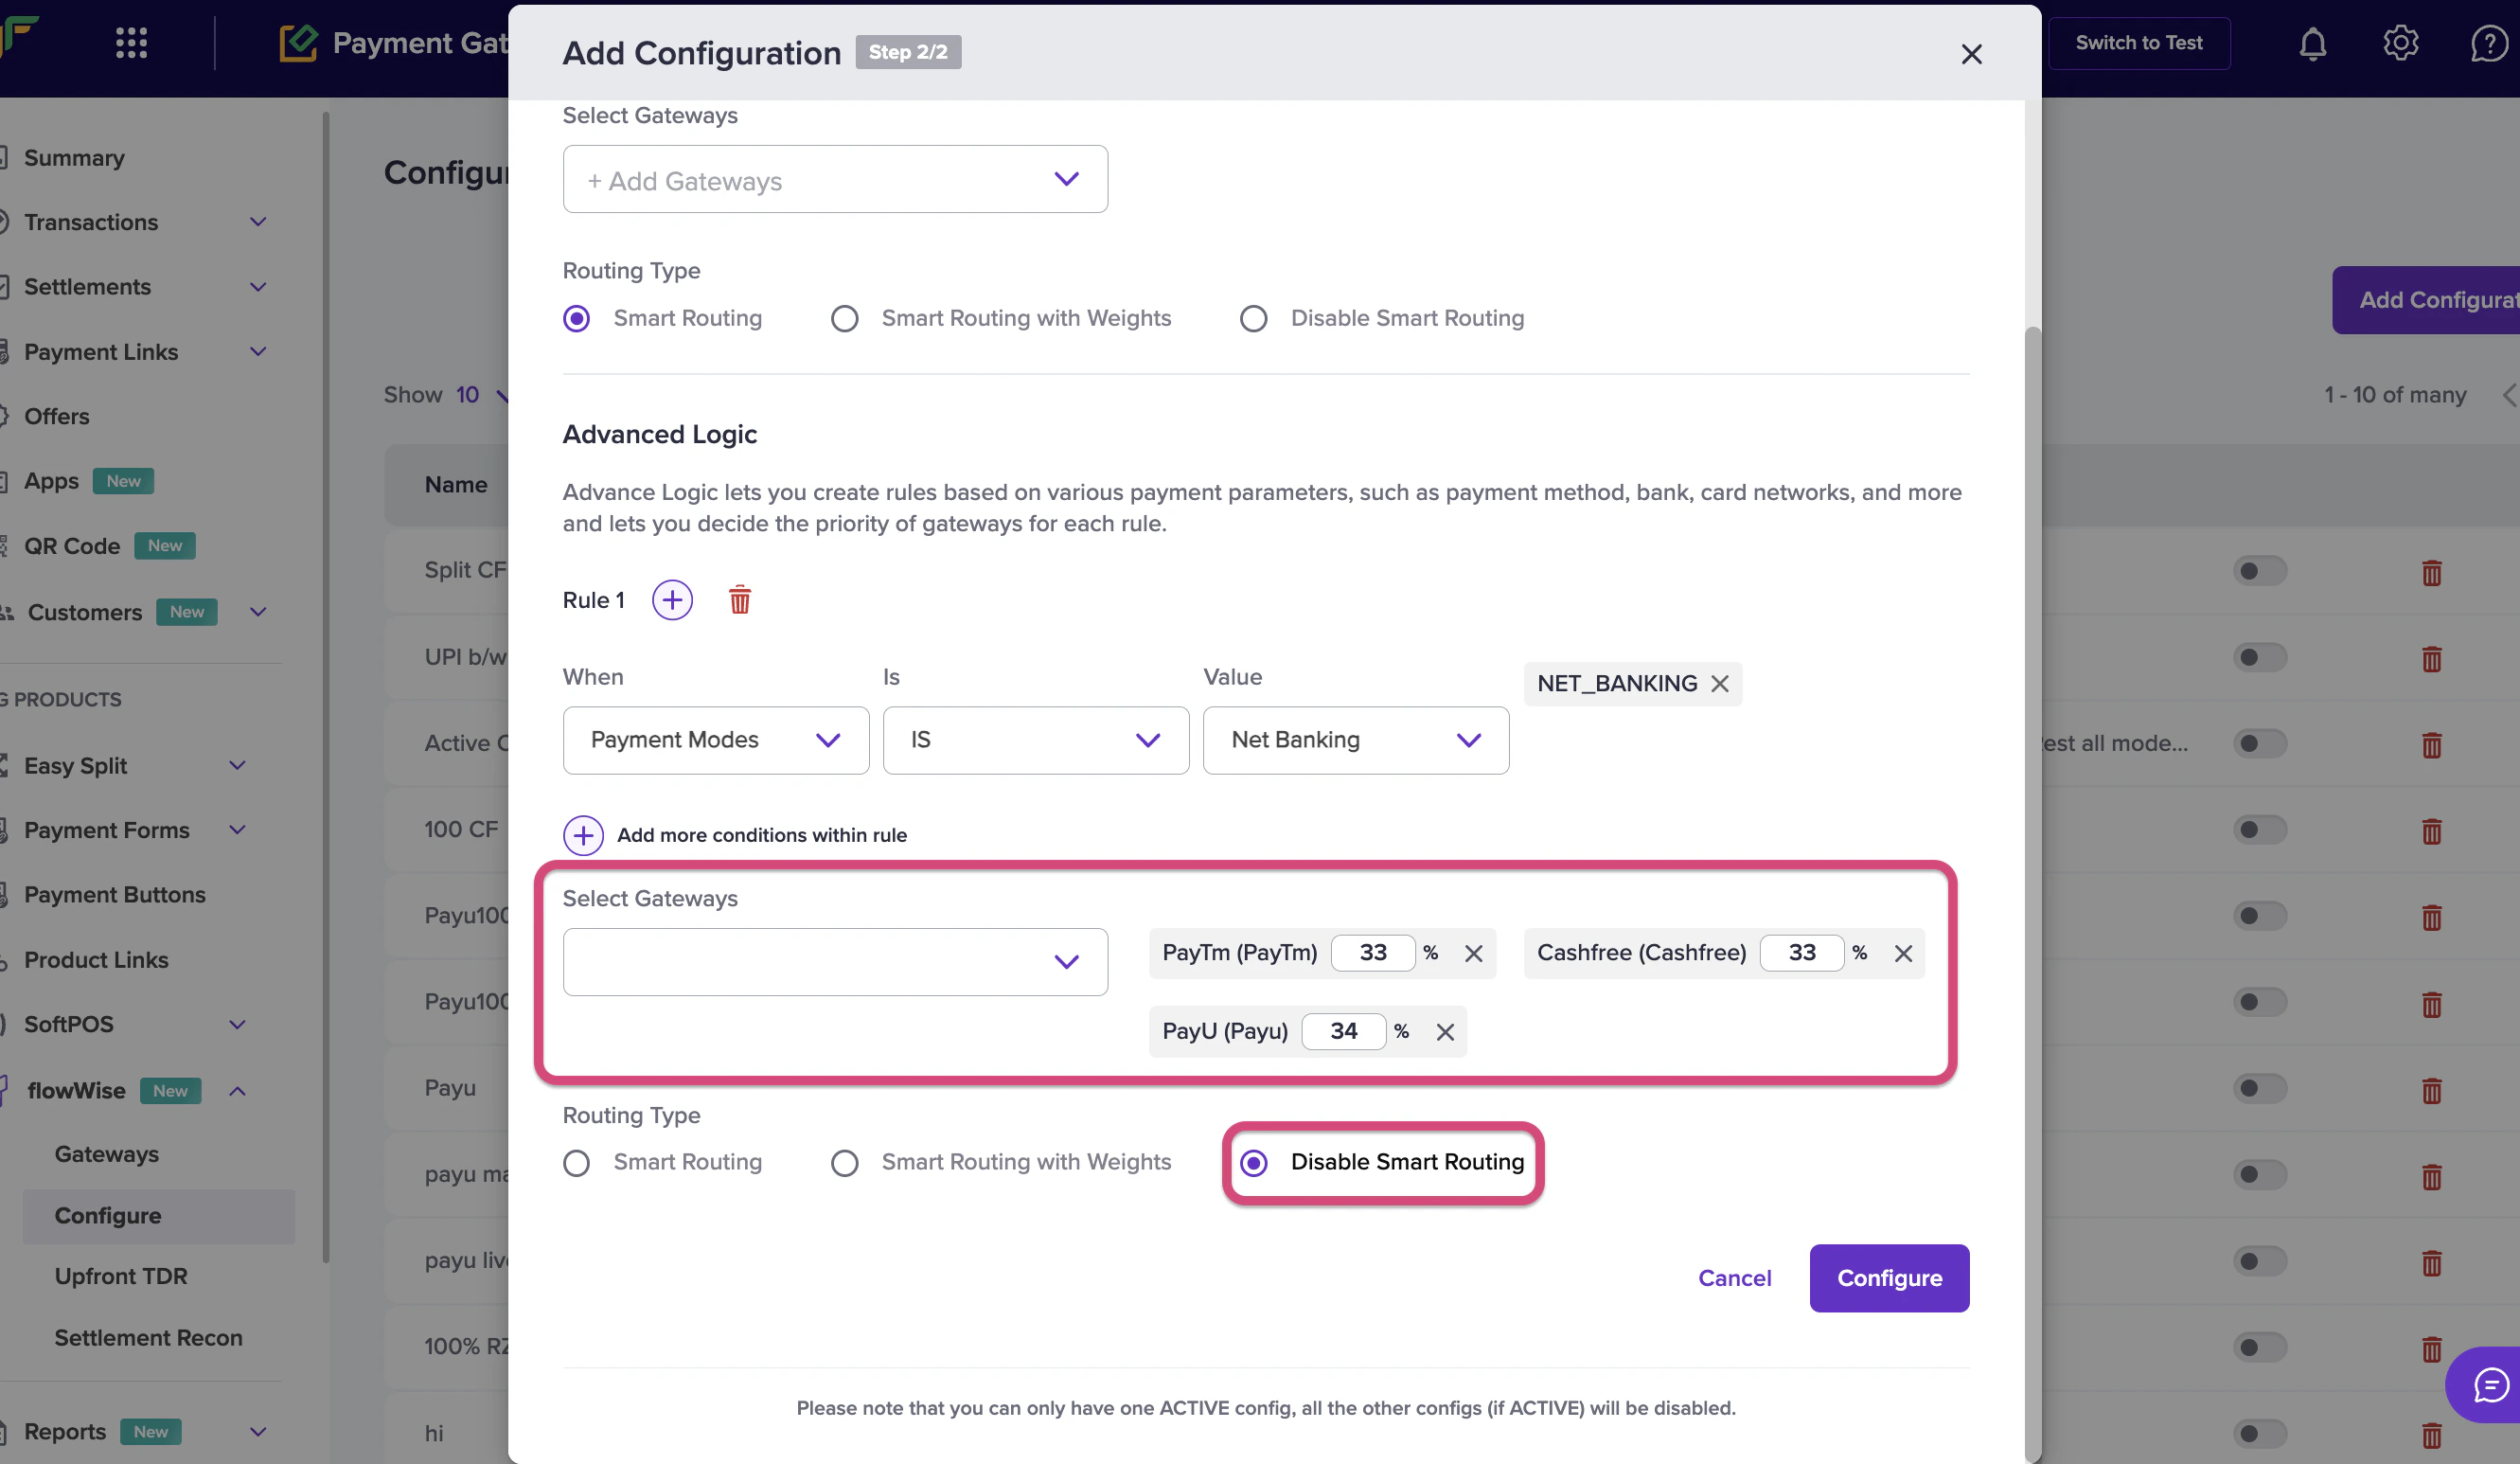Click the notification bell icon
Viewport: 2520px width, 1464px height.
click(2312, 44)
